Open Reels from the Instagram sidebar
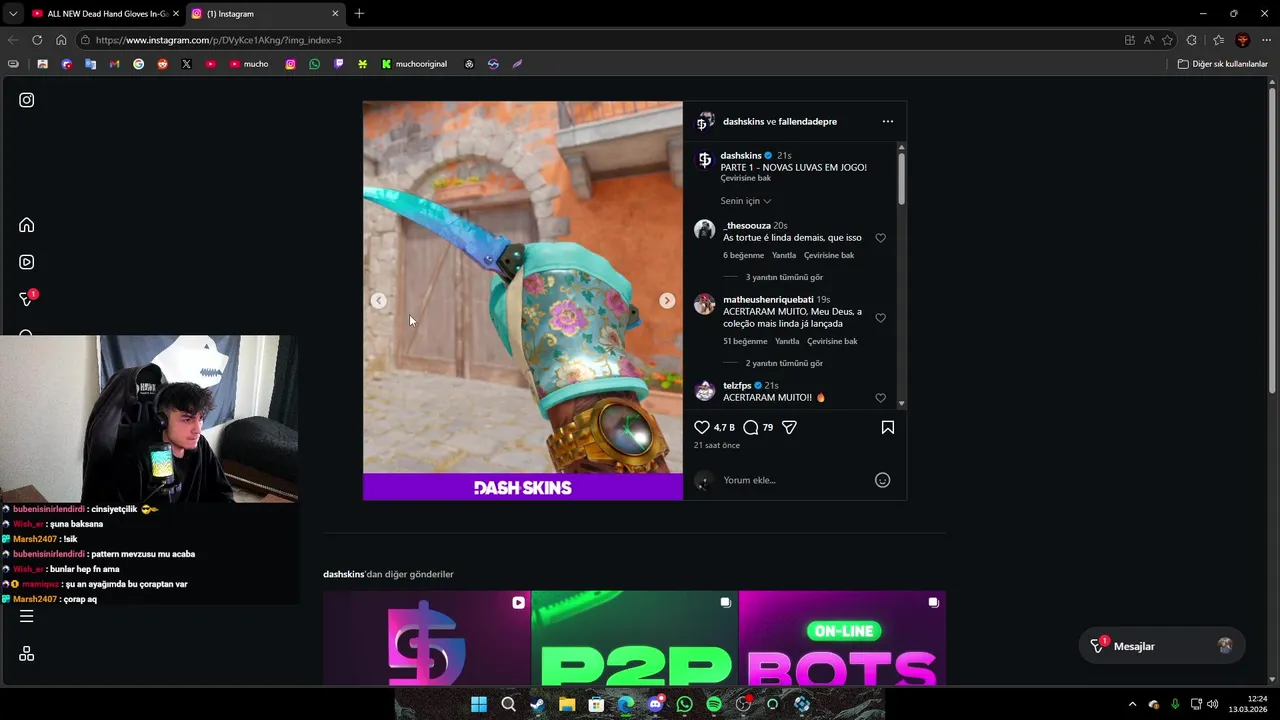This screenshot has height=720, width=1280. [27, 262]
